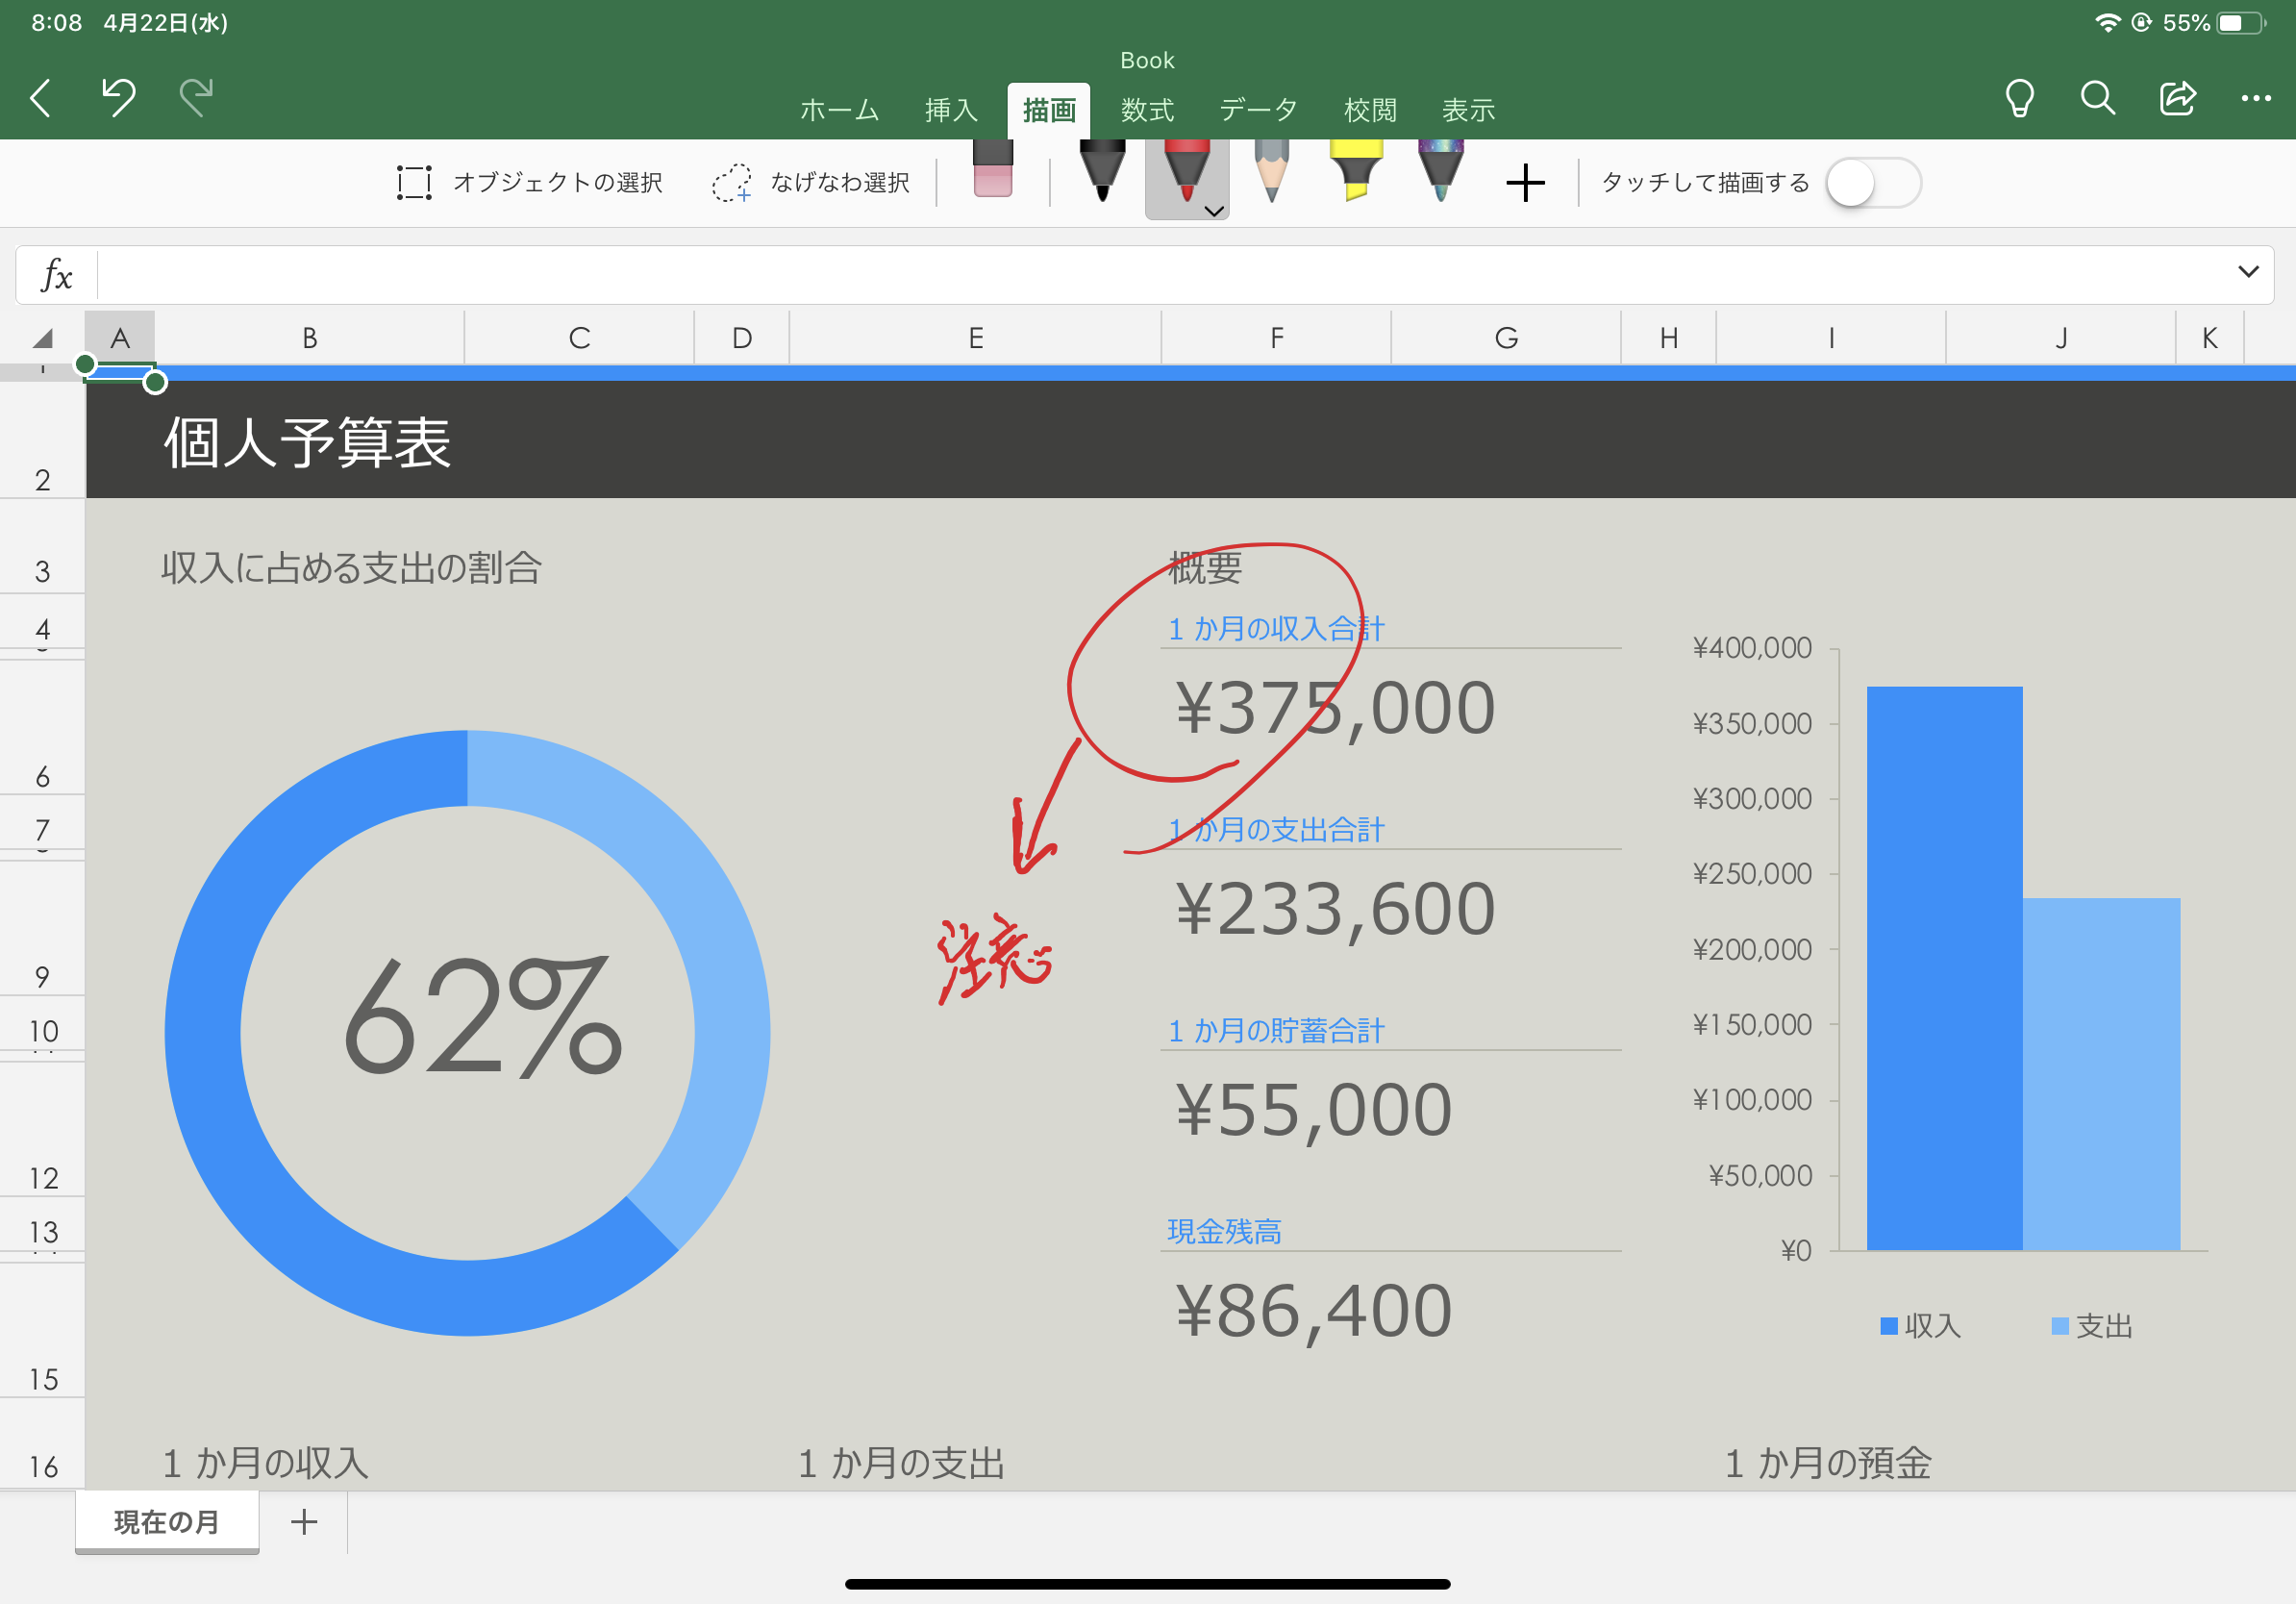Switch to 表示 tab

[x=1468, y=110]
